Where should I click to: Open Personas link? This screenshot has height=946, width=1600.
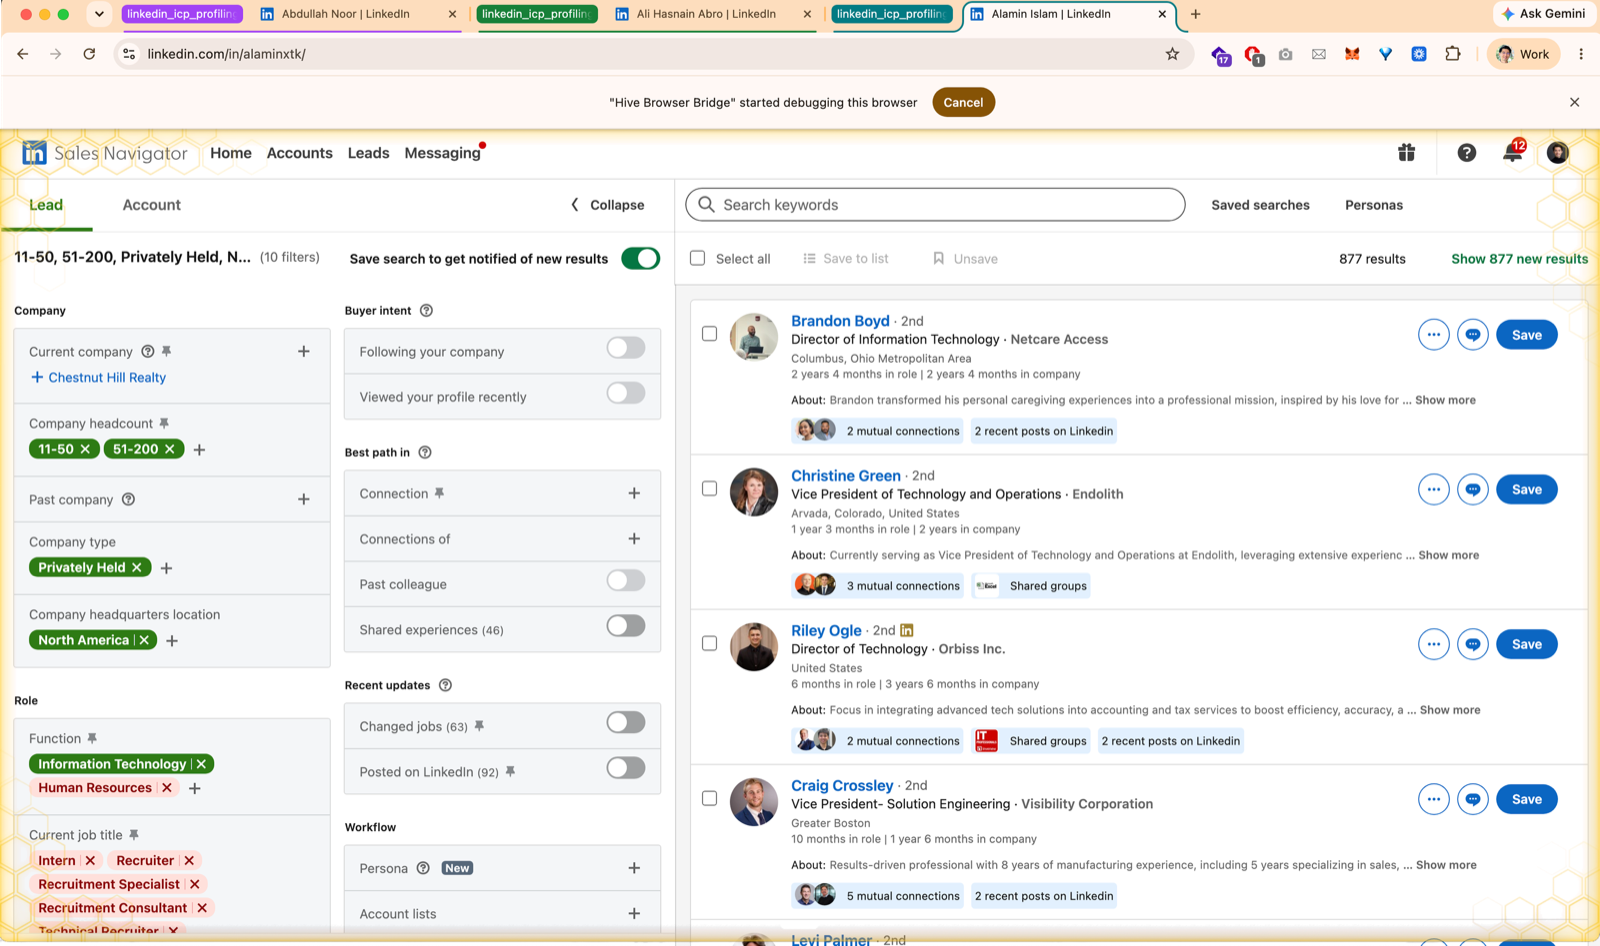point(1374,205)
